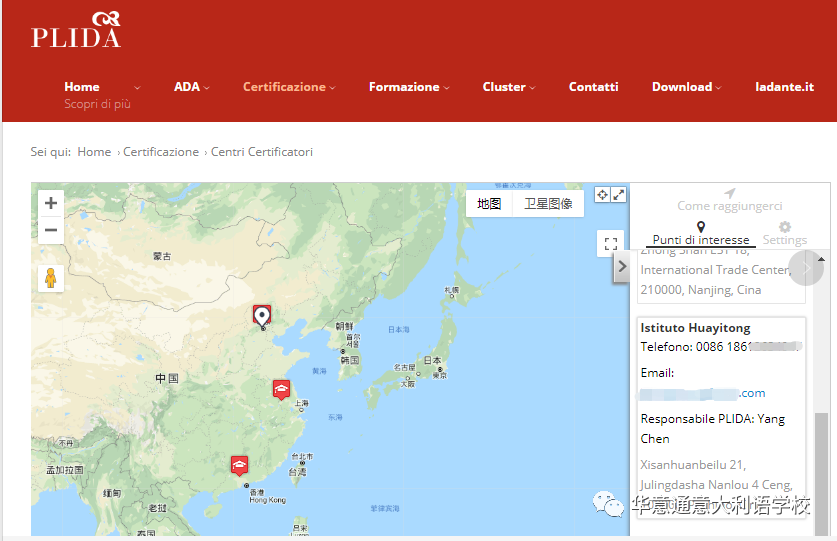Screen dimensions: 837x541
Task: Click the red marker near Shanghai
Action: (x=281, y=389)
